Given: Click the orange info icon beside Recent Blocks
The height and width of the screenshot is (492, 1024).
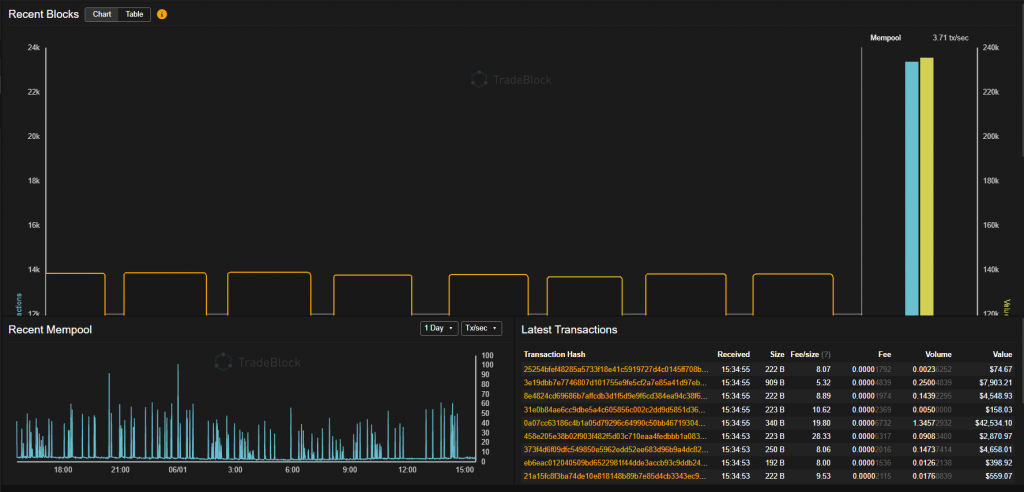Looking at the screenshot, I should point(162,15).
